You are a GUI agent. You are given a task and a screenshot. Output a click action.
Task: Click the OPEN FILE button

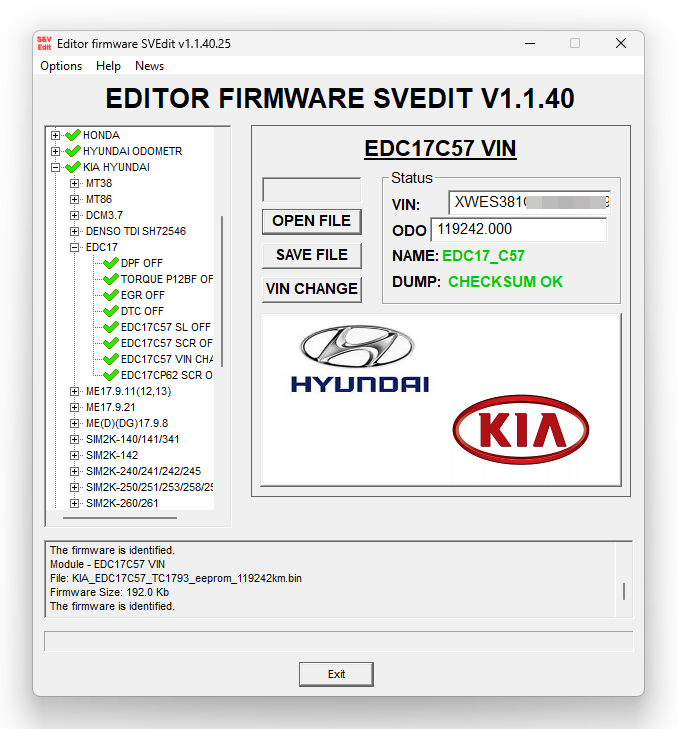tap(312, 221)
